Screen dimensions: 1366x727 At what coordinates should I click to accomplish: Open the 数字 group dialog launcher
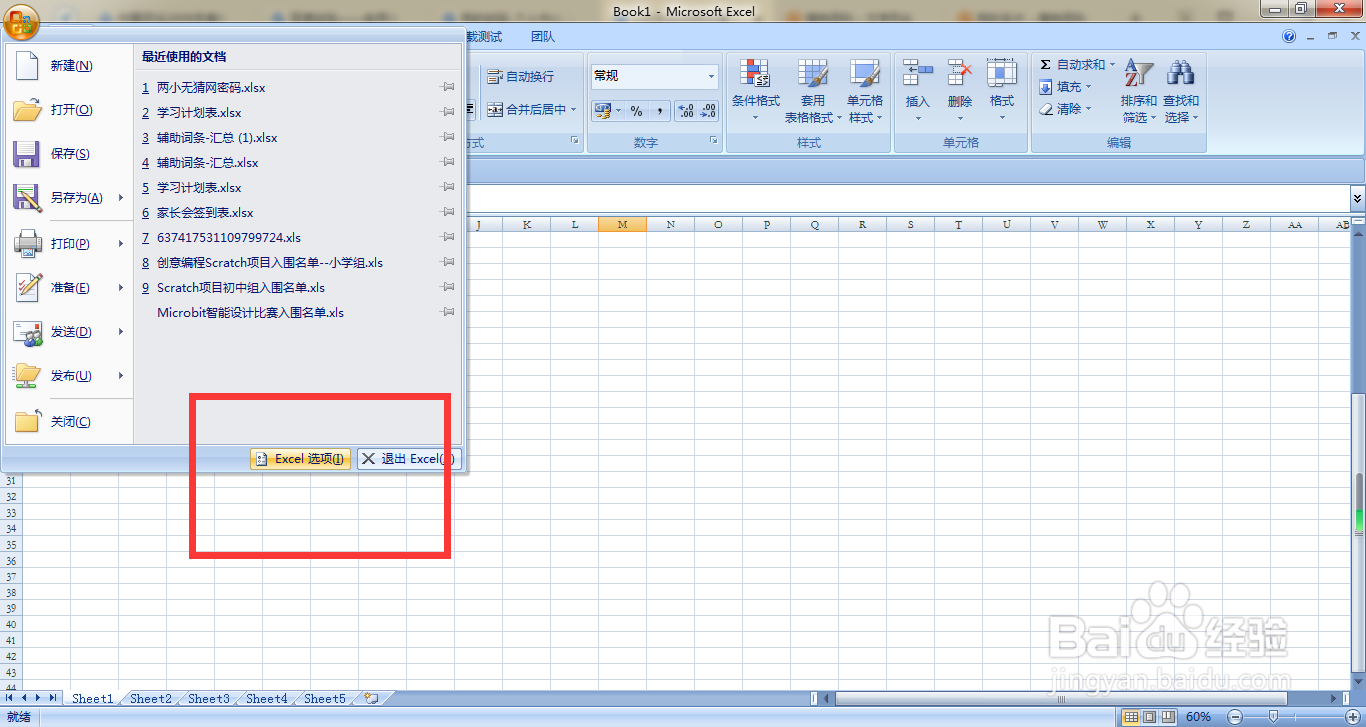point(714,141)
